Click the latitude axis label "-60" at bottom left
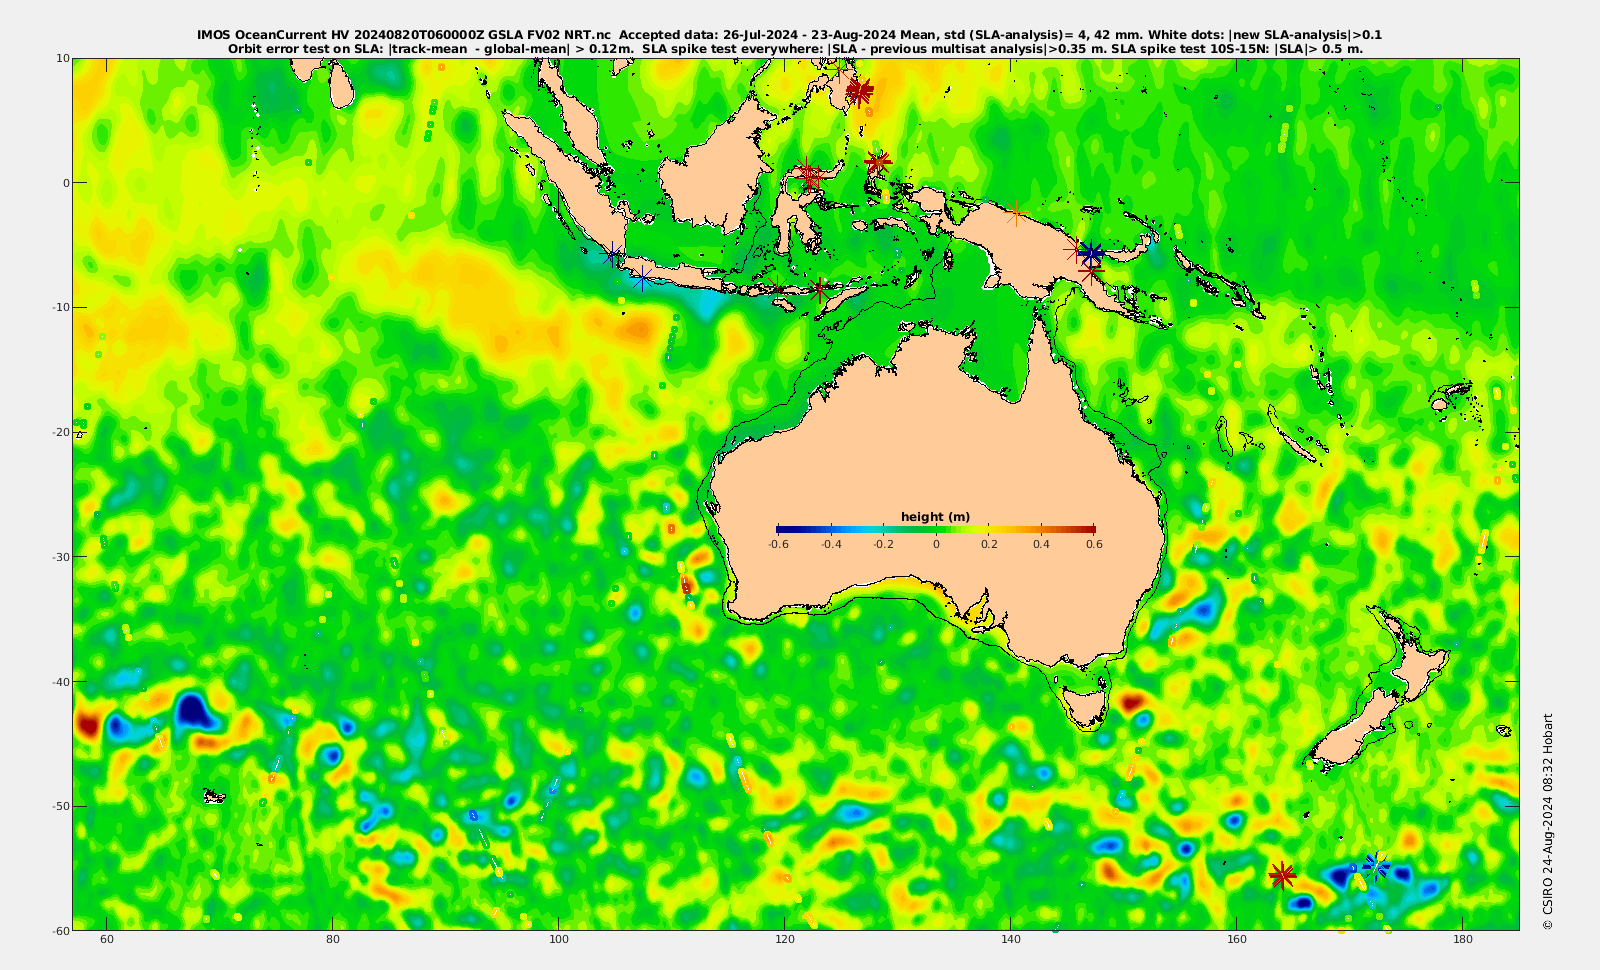The image size is (1600, 970). [x=59, y=930]
